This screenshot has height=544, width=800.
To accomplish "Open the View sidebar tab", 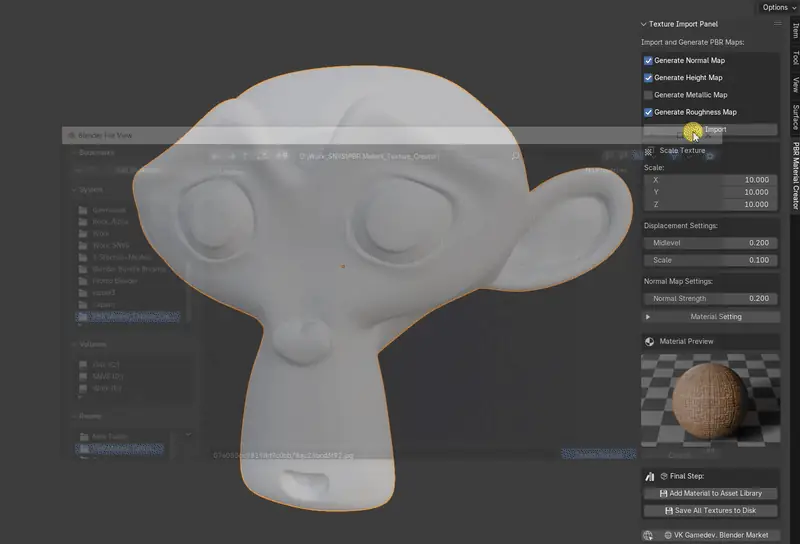I will coord(795,85).
